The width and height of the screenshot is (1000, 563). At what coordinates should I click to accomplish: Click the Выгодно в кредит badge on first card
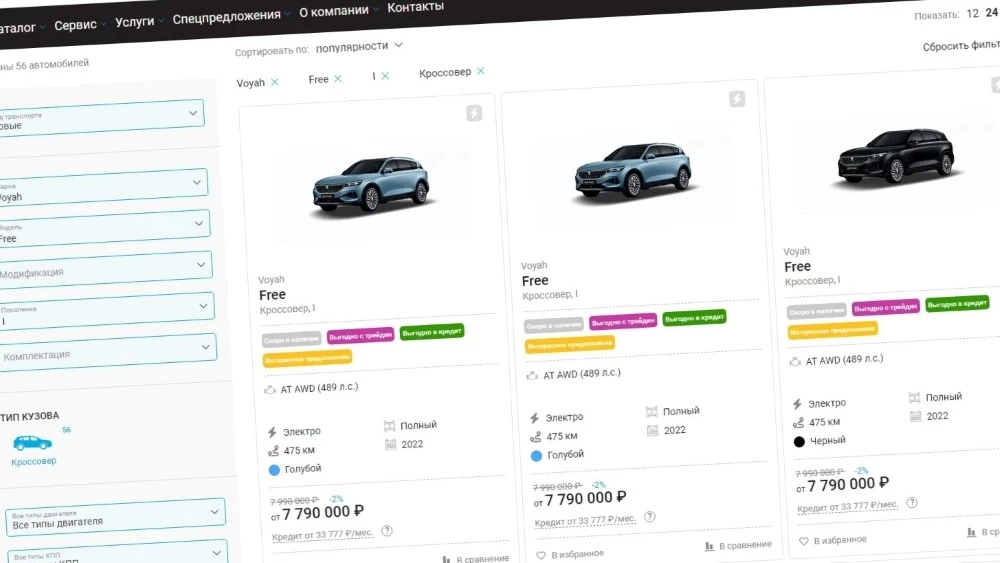pyautogui.click(x=432, y=332)
